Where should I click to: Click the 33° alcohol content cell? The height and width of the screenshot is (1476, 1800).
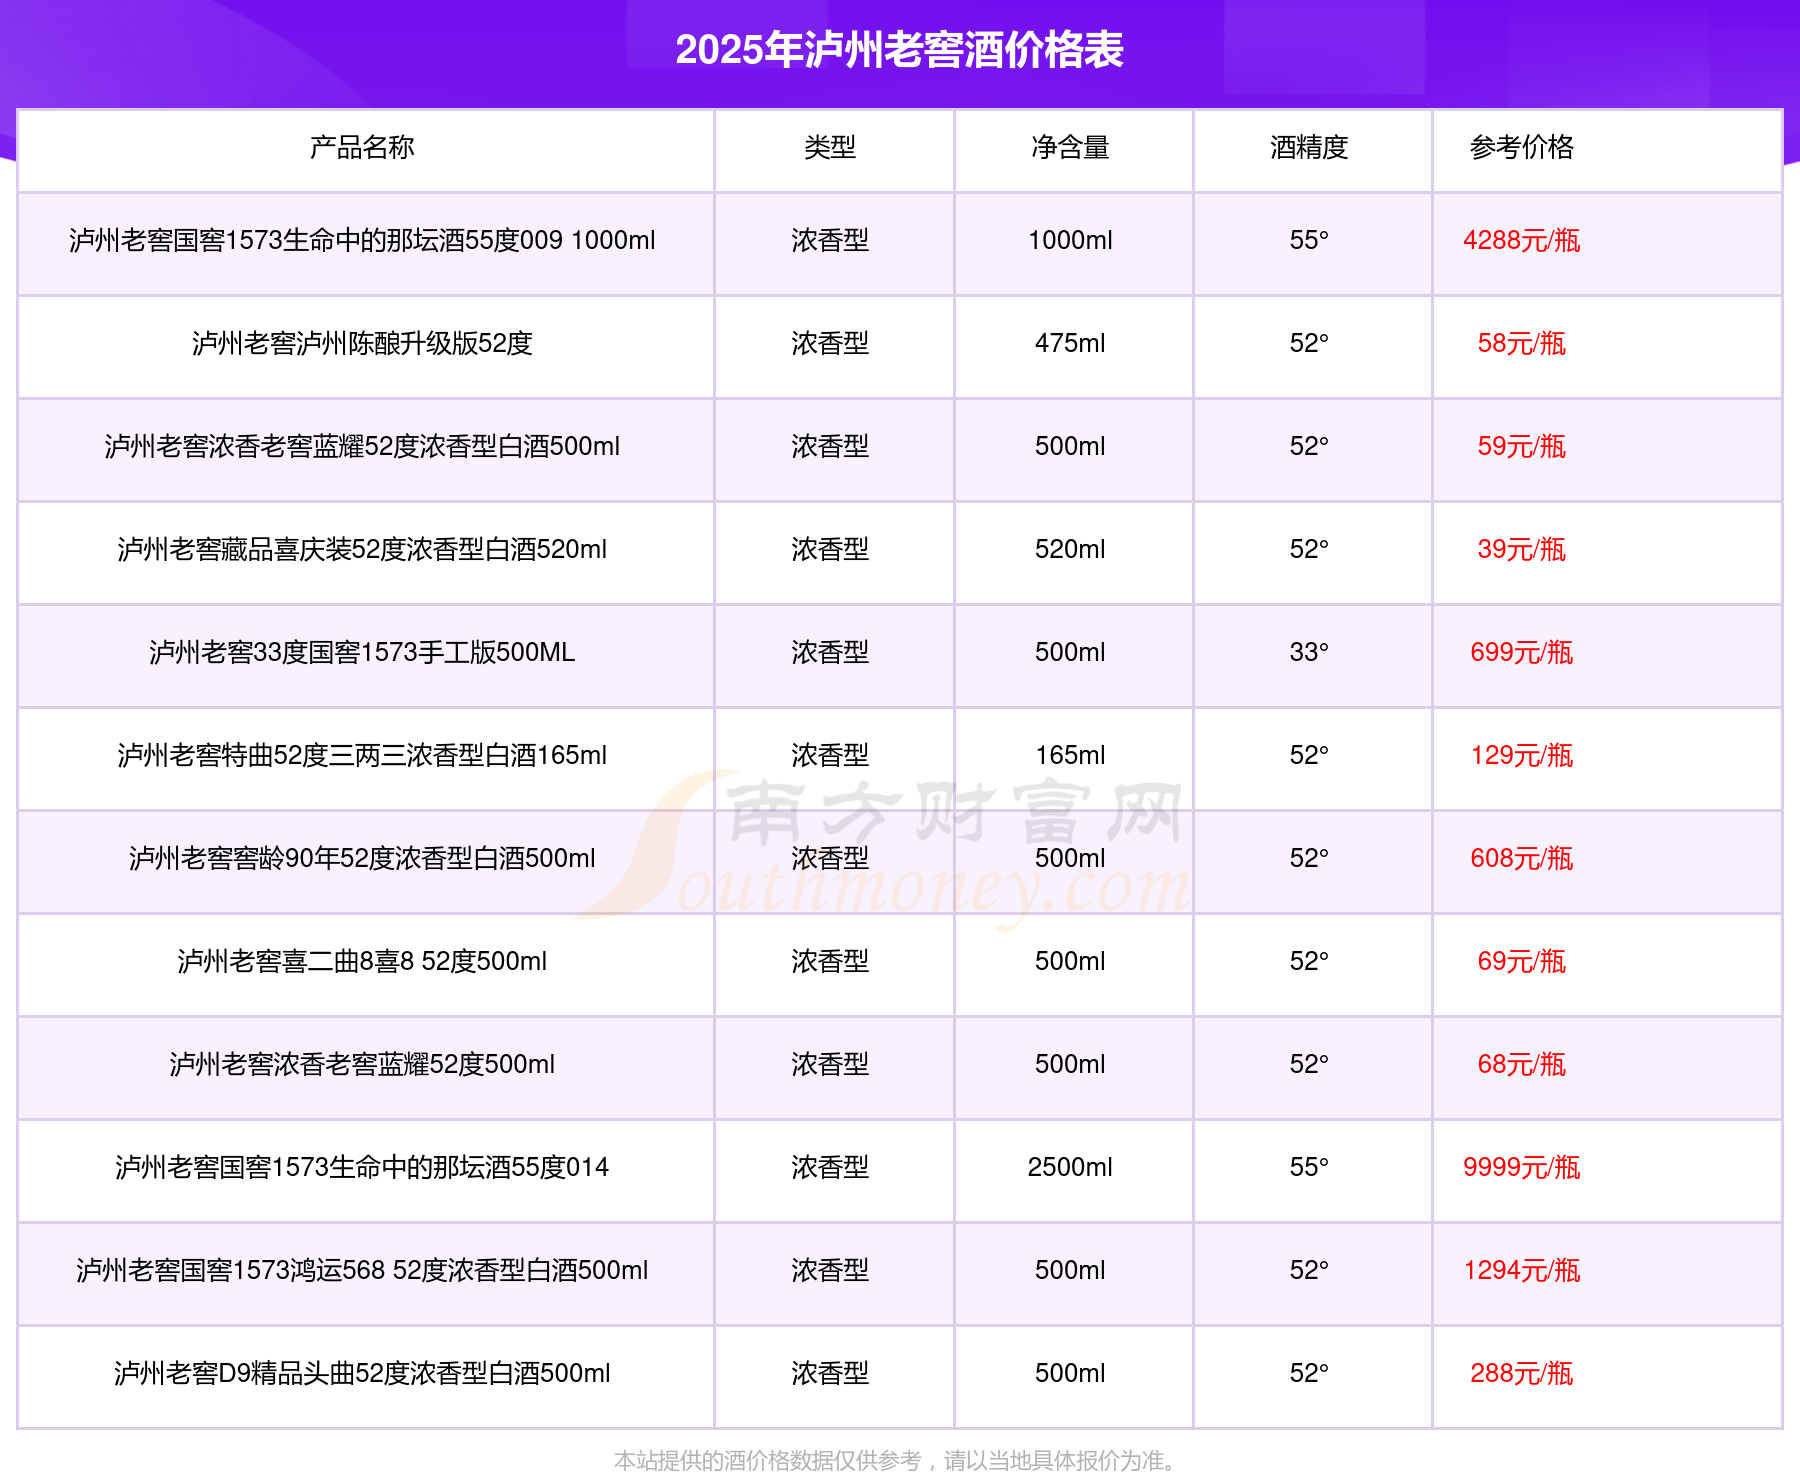[x=1309, y=653]
